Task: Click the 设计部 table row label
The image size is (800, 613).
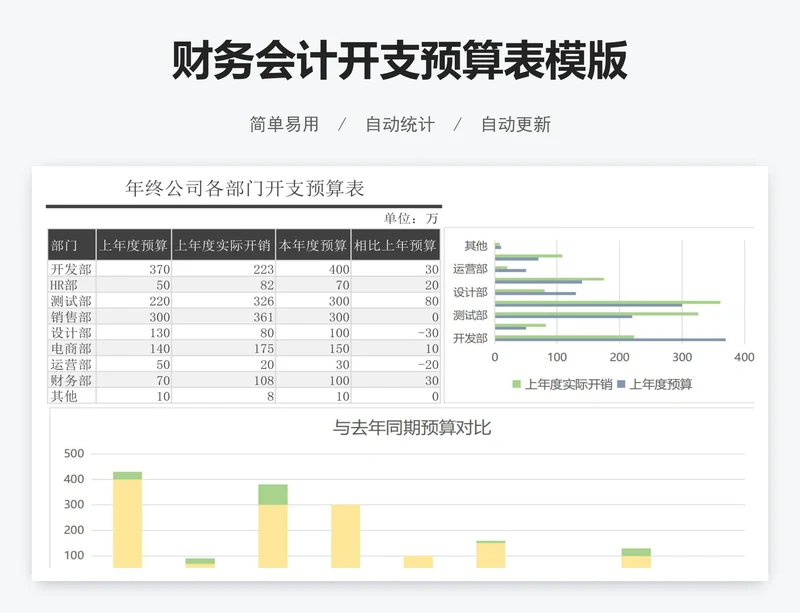Action: coord(71,332)
